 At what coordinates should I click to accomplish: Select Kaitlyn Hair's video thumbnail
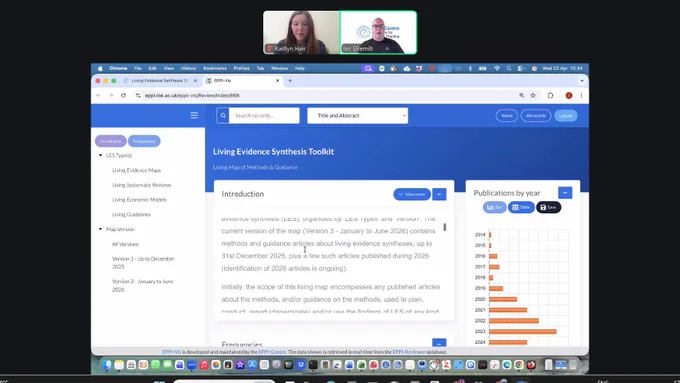click(301, 33)
